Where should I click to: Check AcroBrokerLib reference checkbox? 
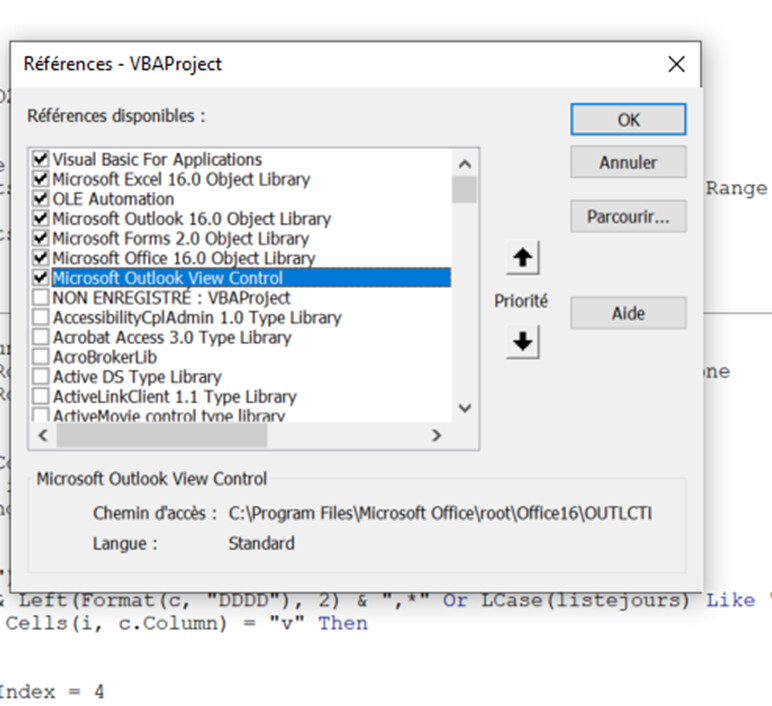(x=40, y=356)
